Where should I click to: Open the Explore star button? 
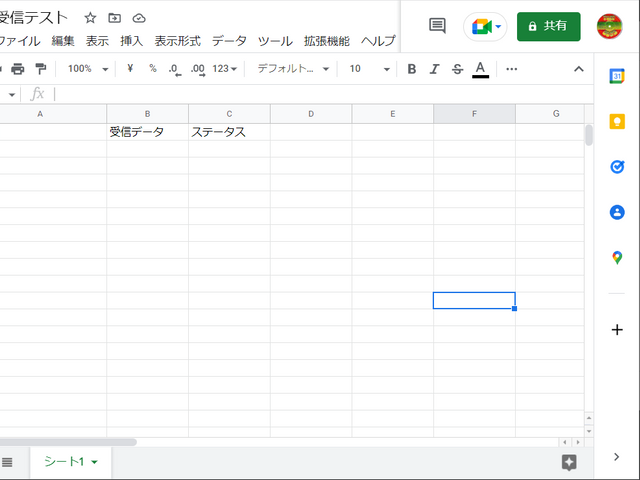coord(569,462)
